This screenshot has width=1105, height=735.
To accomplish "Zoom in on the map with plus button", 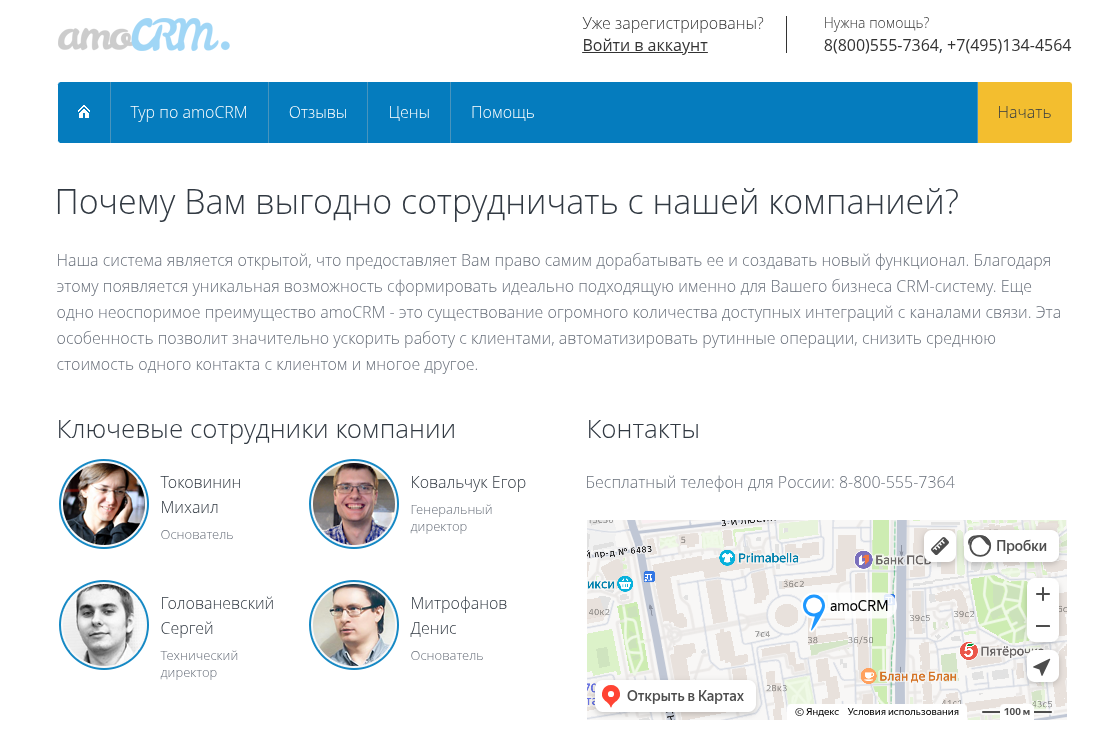I will click(1043, 594).
